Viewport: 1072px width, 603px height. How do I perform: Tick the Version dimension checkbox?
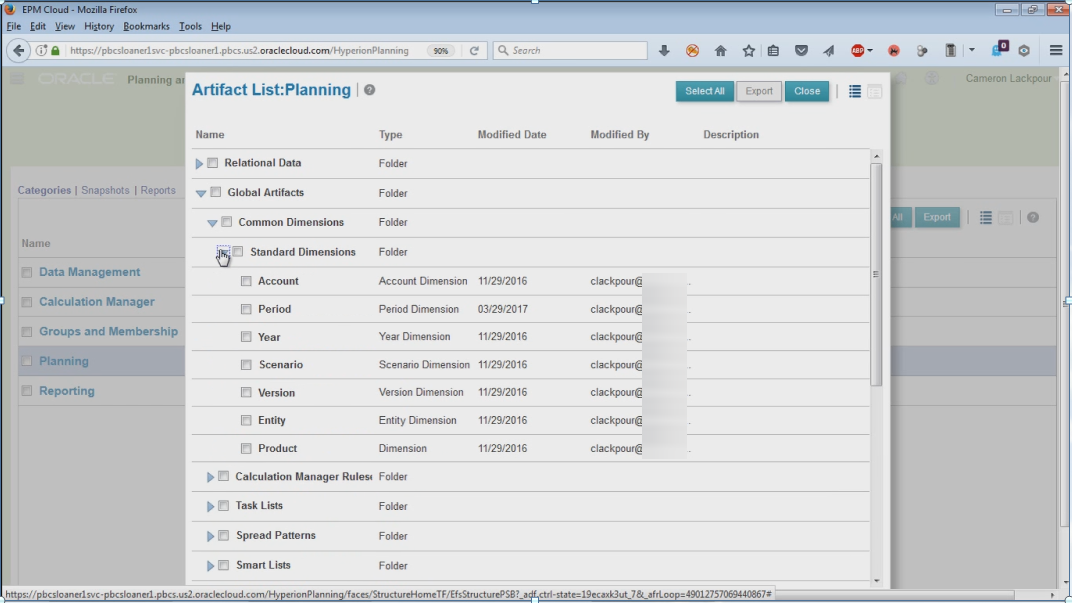(246, 392)
